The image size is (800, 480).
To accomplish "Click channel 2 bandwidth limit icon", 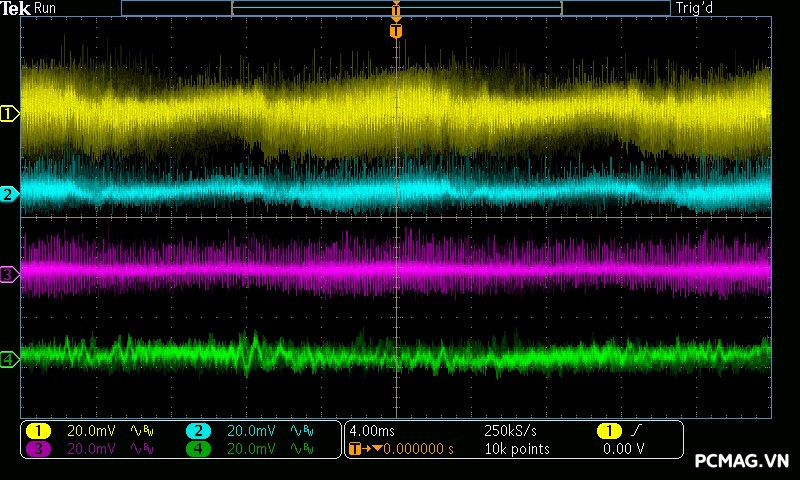I will pyautogui.click(x=302, y=431).
